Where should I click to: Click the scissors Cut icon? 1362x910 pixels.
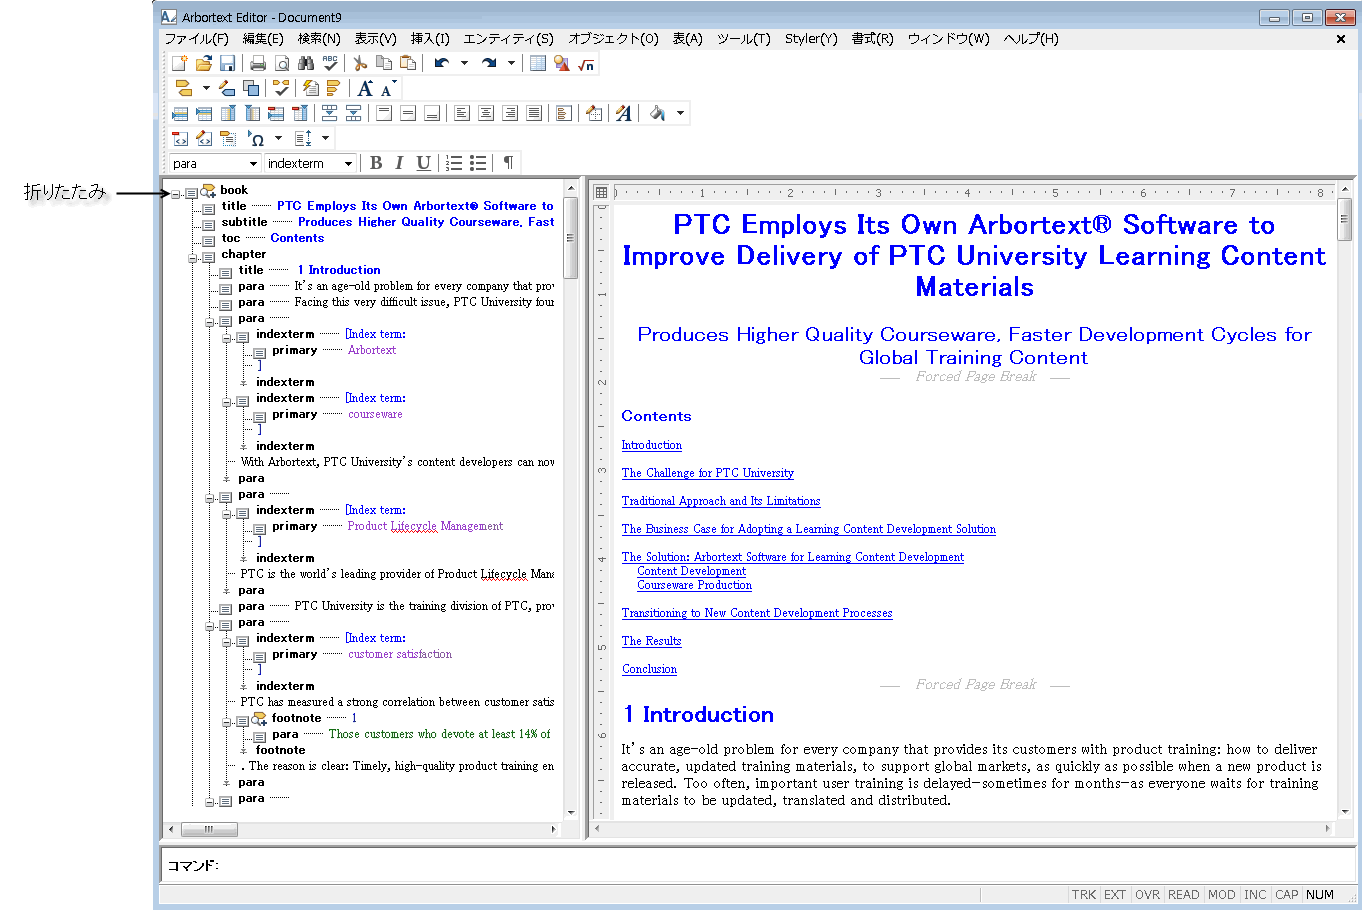pos(361,64)
